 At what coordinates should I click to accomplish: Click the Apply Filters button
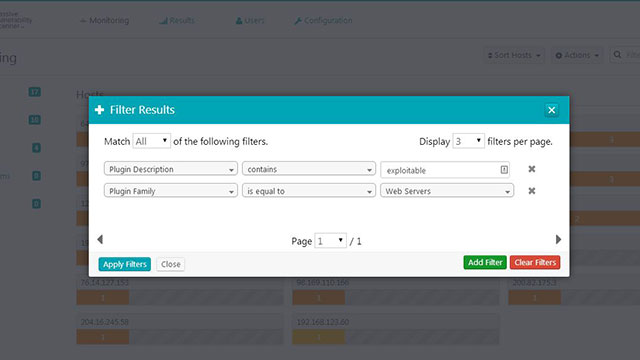click(124, 264)
